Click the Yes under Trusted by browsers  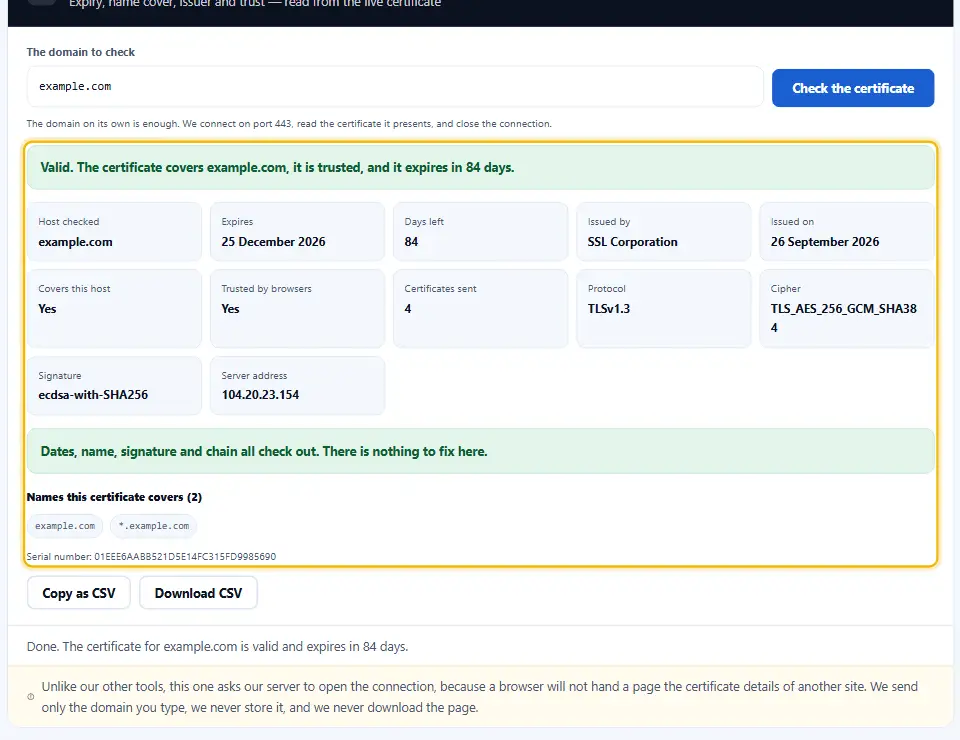[x=230, y=308]
